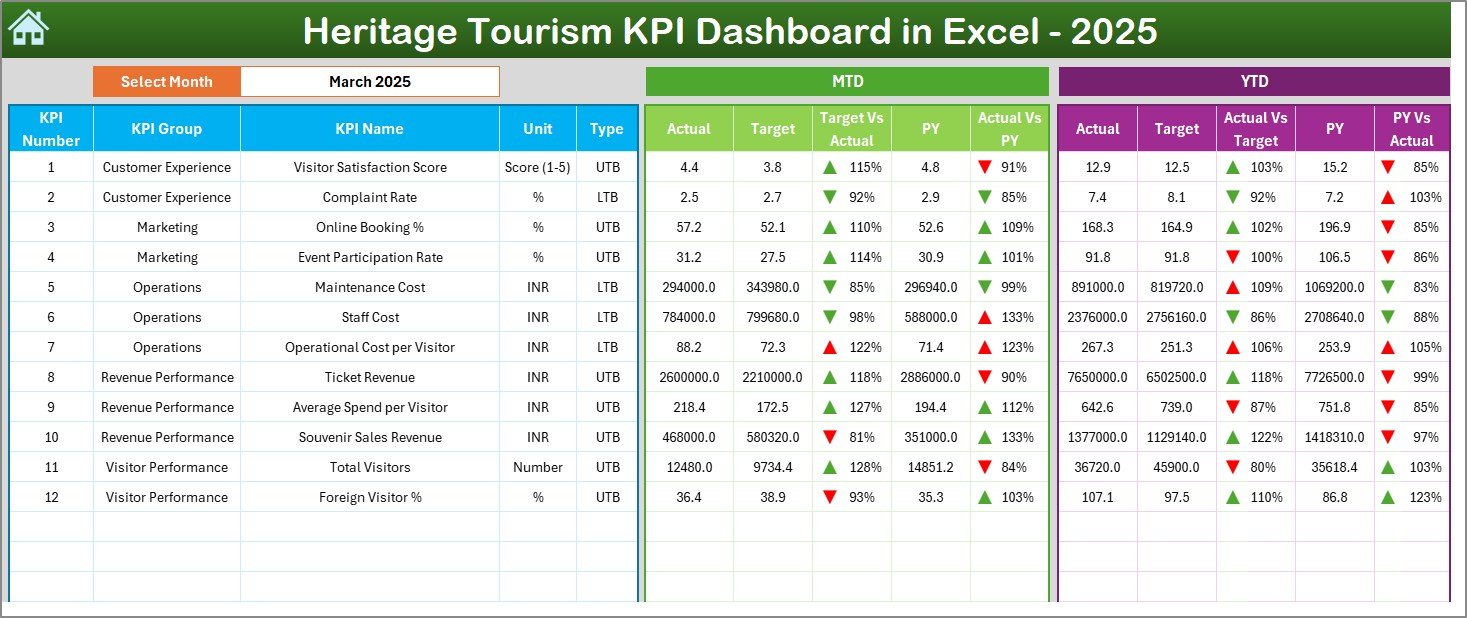Select the green MTD section header

846,82
